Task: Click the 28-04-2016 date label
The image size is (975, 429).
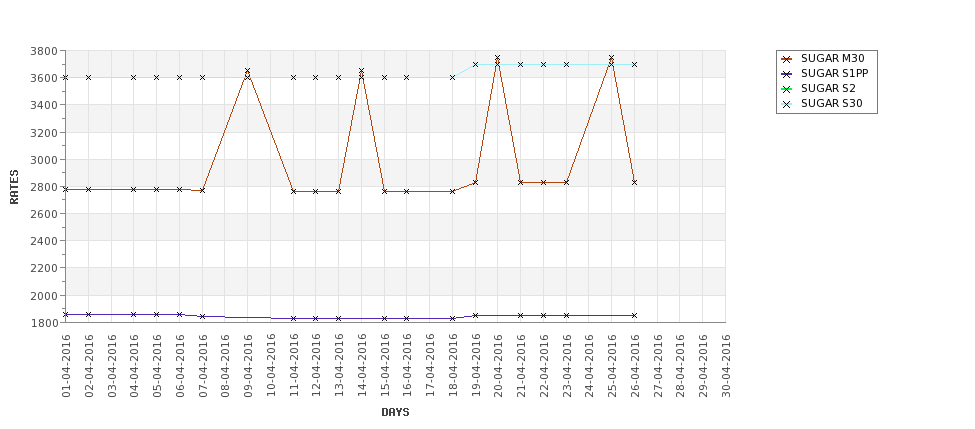Action: (x=680, y=366)
